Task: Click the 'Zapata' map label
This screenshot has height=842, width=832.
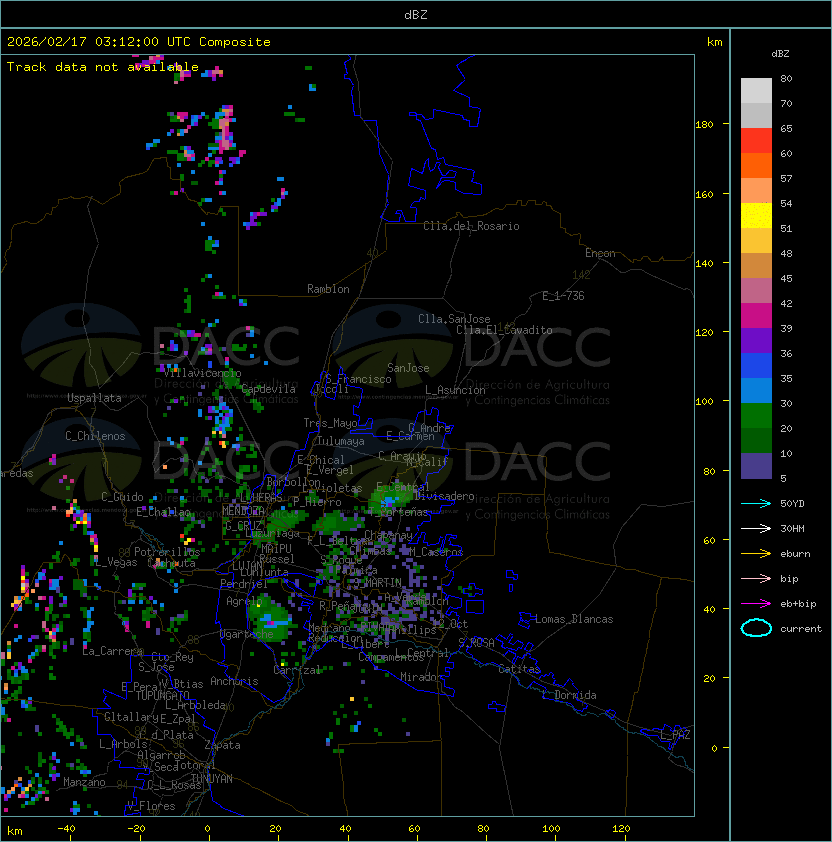Action: click(x=222, y=745)
